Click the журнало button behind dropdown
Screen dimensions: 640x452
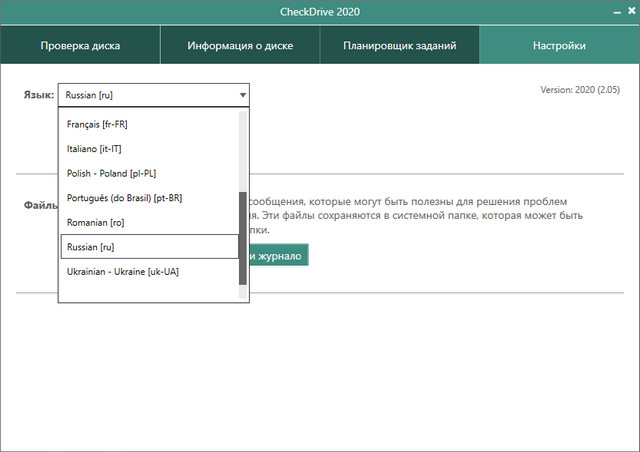(279, 256)
